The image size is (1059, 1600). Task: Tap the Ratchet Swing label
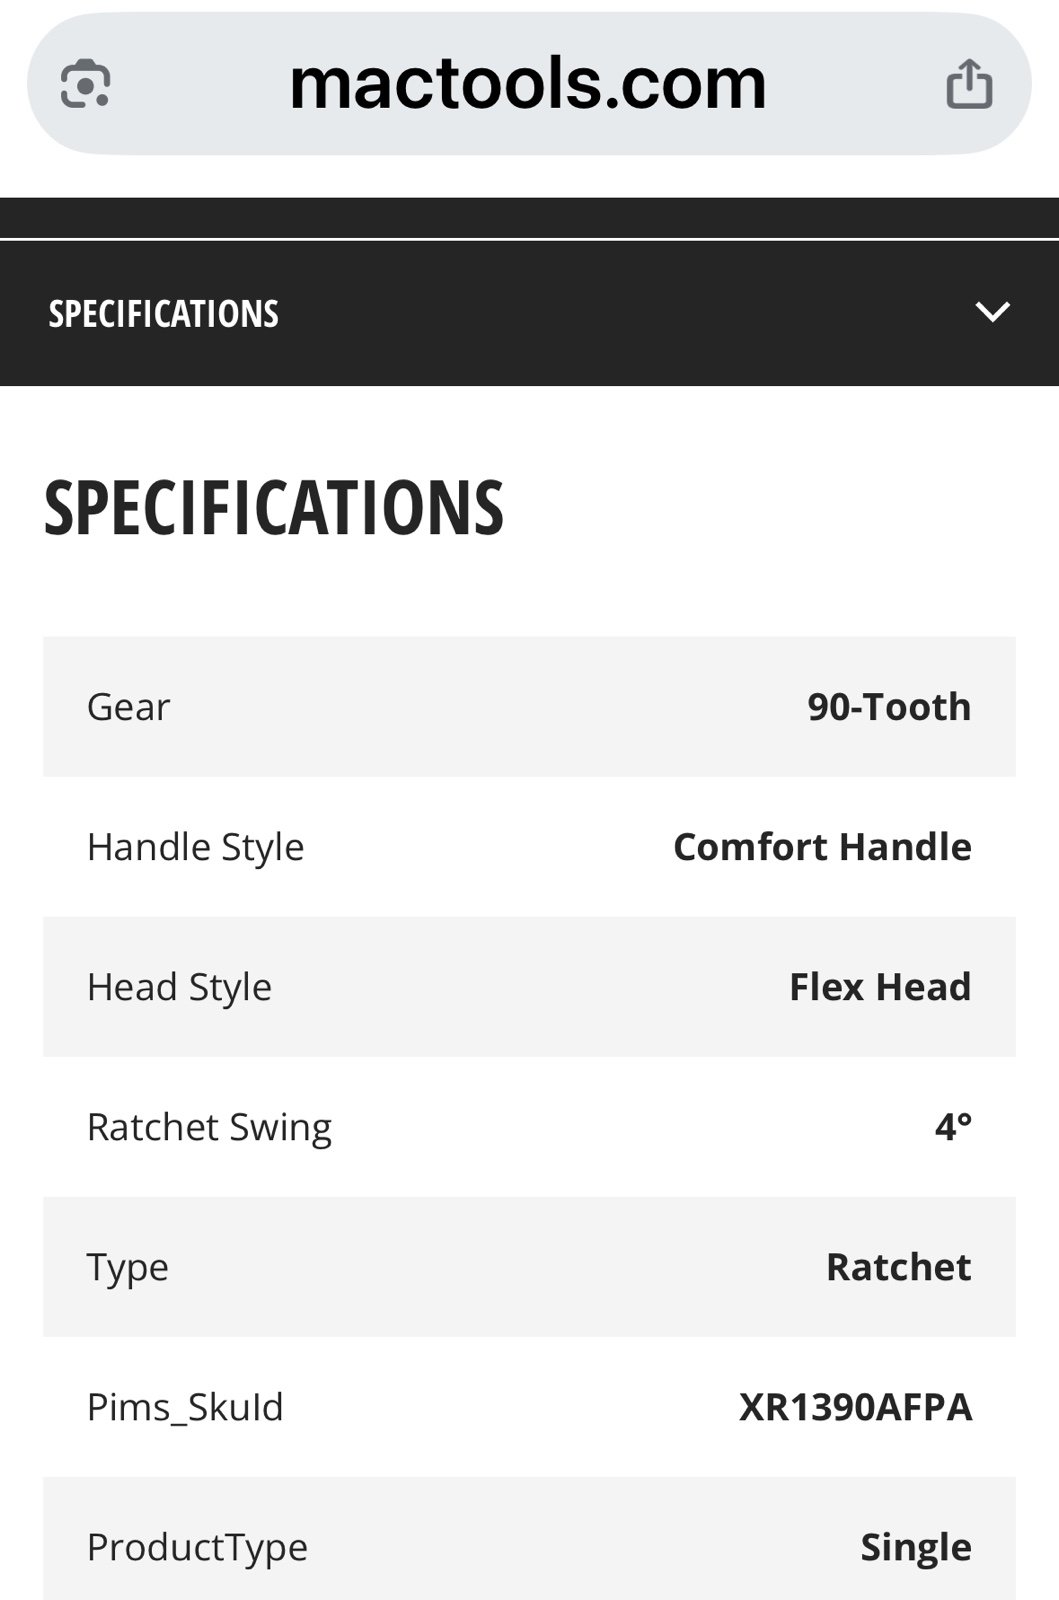(210, 1127)
